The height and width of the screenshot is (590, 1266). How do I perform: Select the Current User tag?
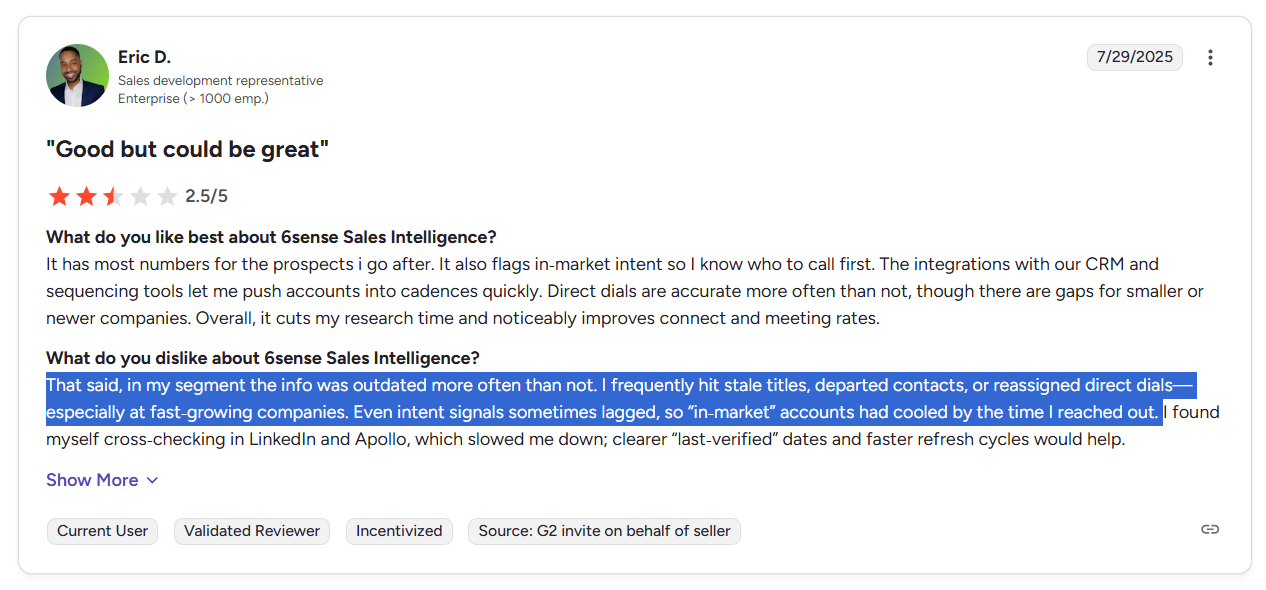tap(102, 531)
